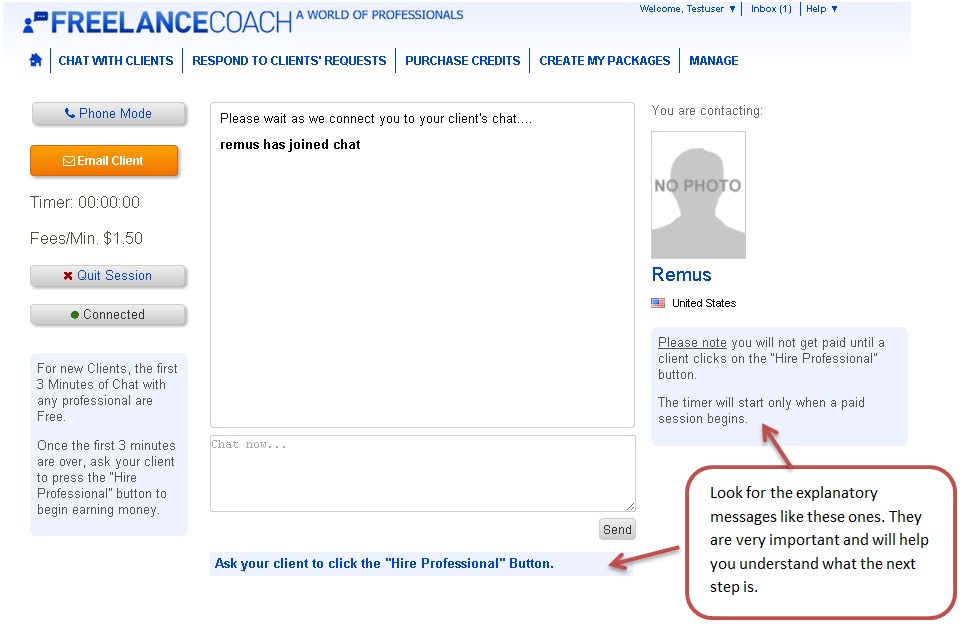Click the envelope icon on Email Client

(68, 161)
